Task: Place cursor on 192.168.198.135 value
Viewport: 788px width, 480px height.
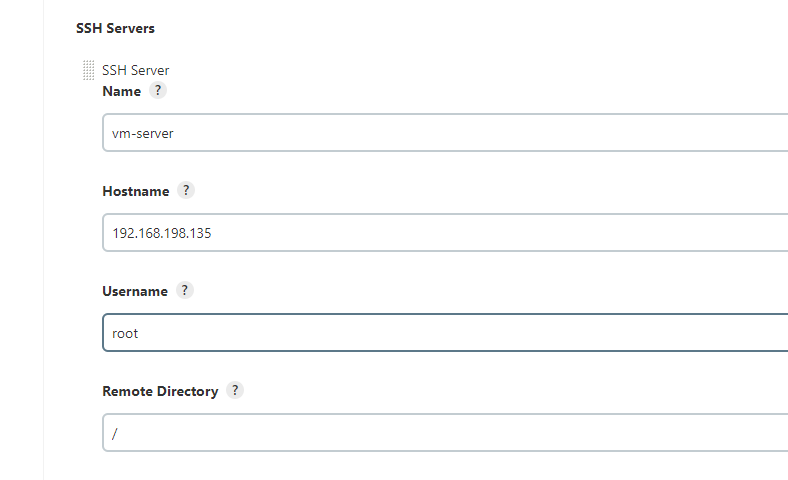Action: click(x=162, y=233)
